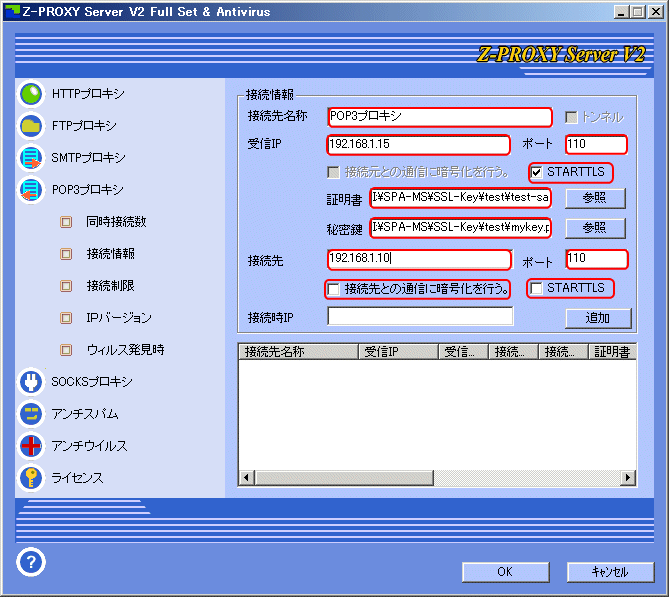Confirm with the OK button
Image resolution: width=669 pixels, height=597 pixels.
coord(506,572)
